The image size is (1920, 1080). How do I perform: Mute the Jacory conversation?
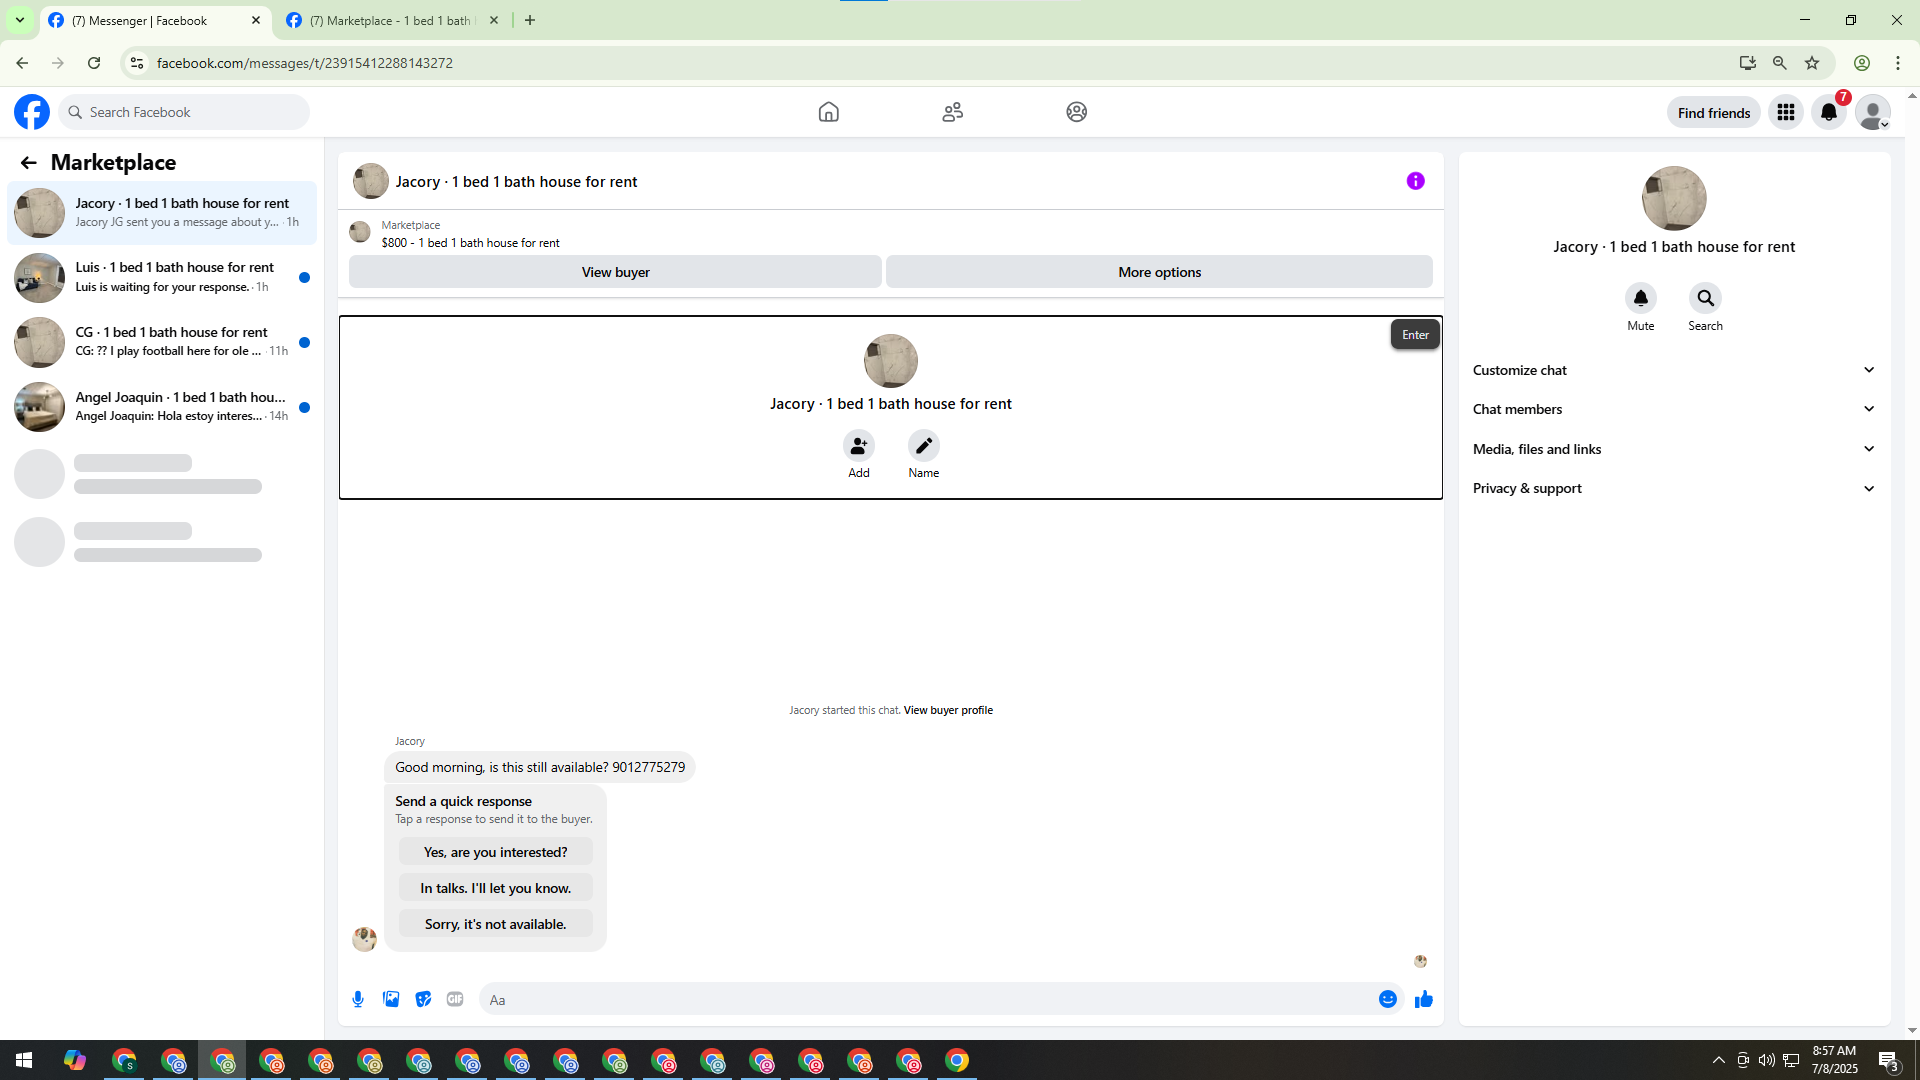pos(1640,298)
